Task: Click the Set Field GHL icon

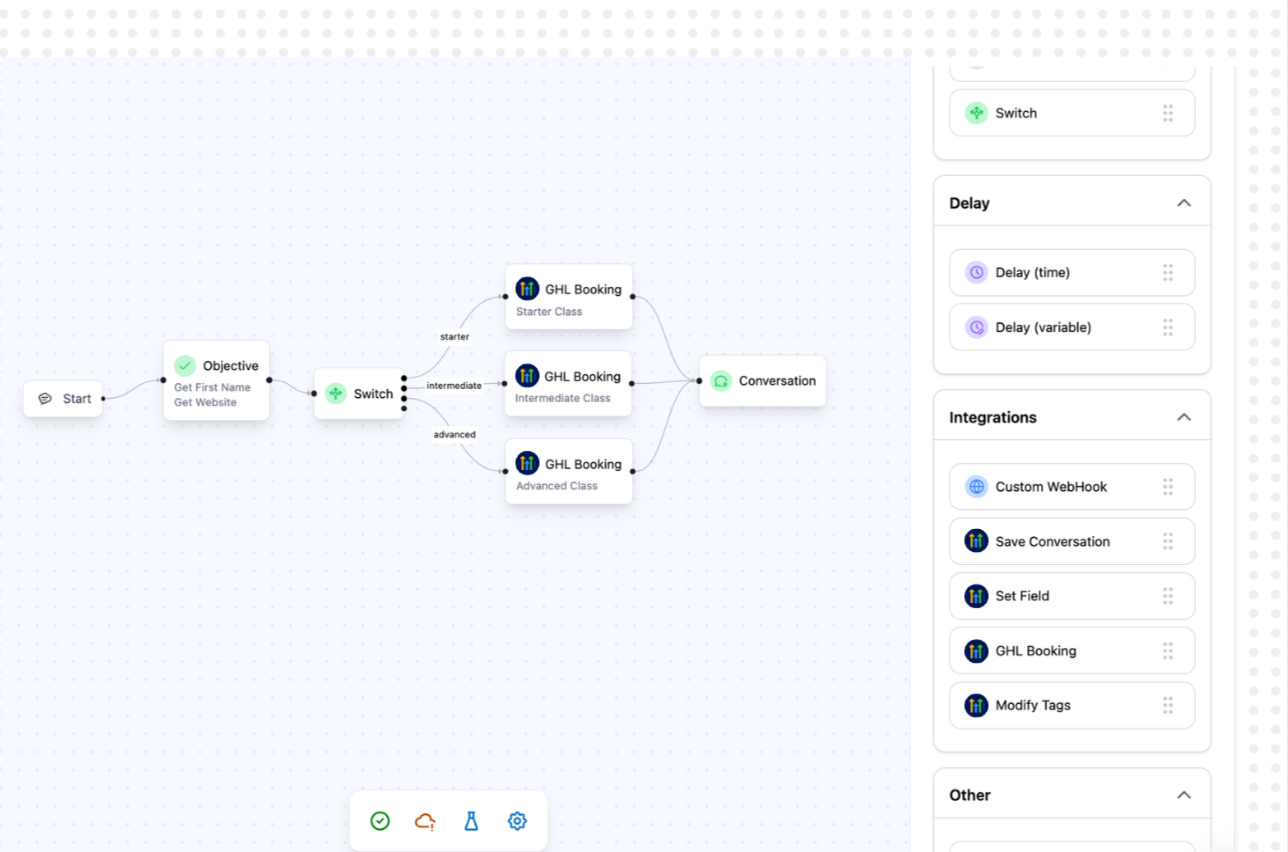Action: [x=976, y=596]
